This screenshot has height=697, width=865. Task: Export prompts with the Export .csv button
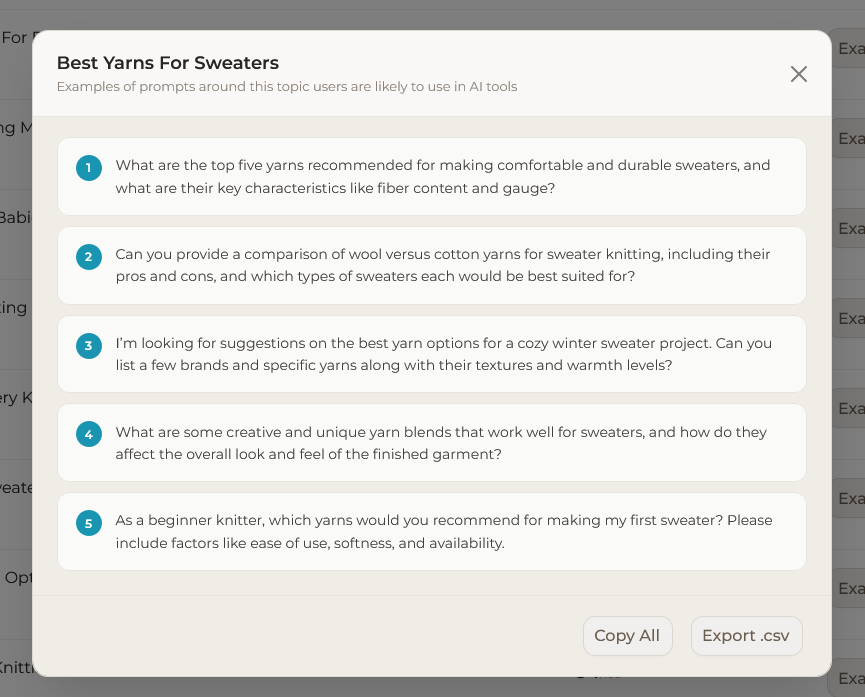click(x=746, y=636)
